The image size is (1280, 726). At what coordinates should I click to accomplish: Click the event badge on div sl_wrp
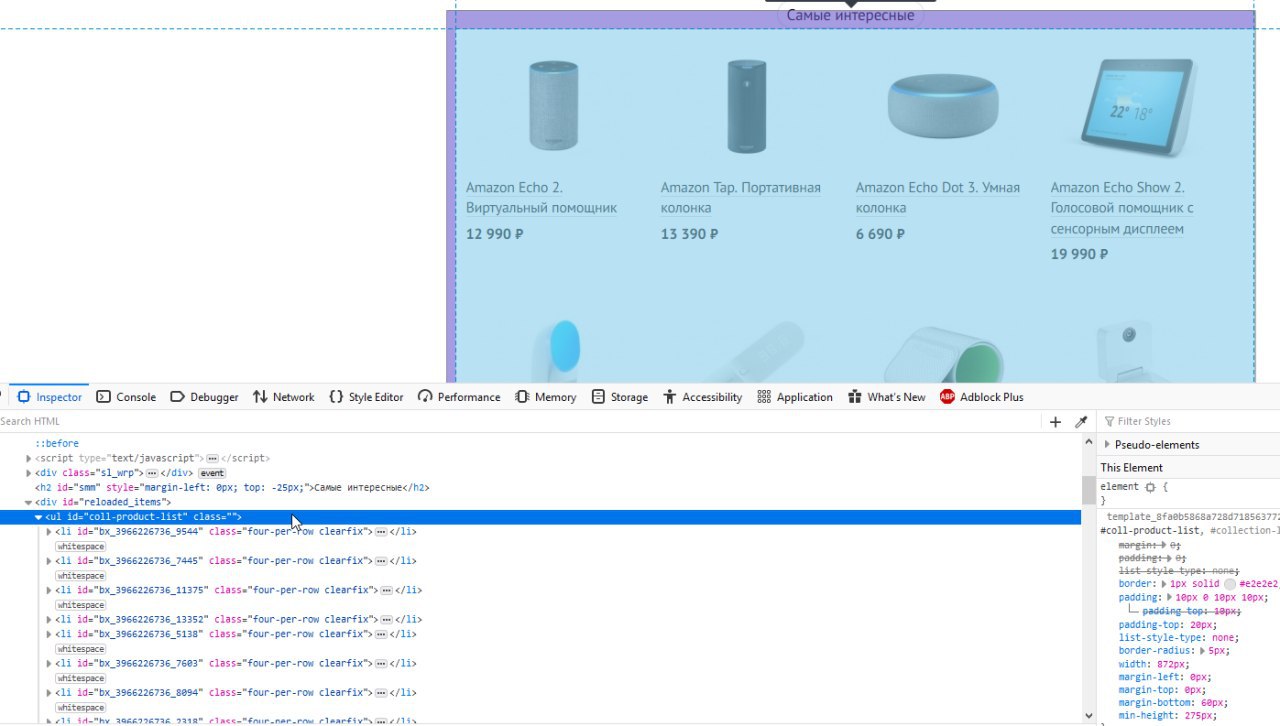pos(212,473)
